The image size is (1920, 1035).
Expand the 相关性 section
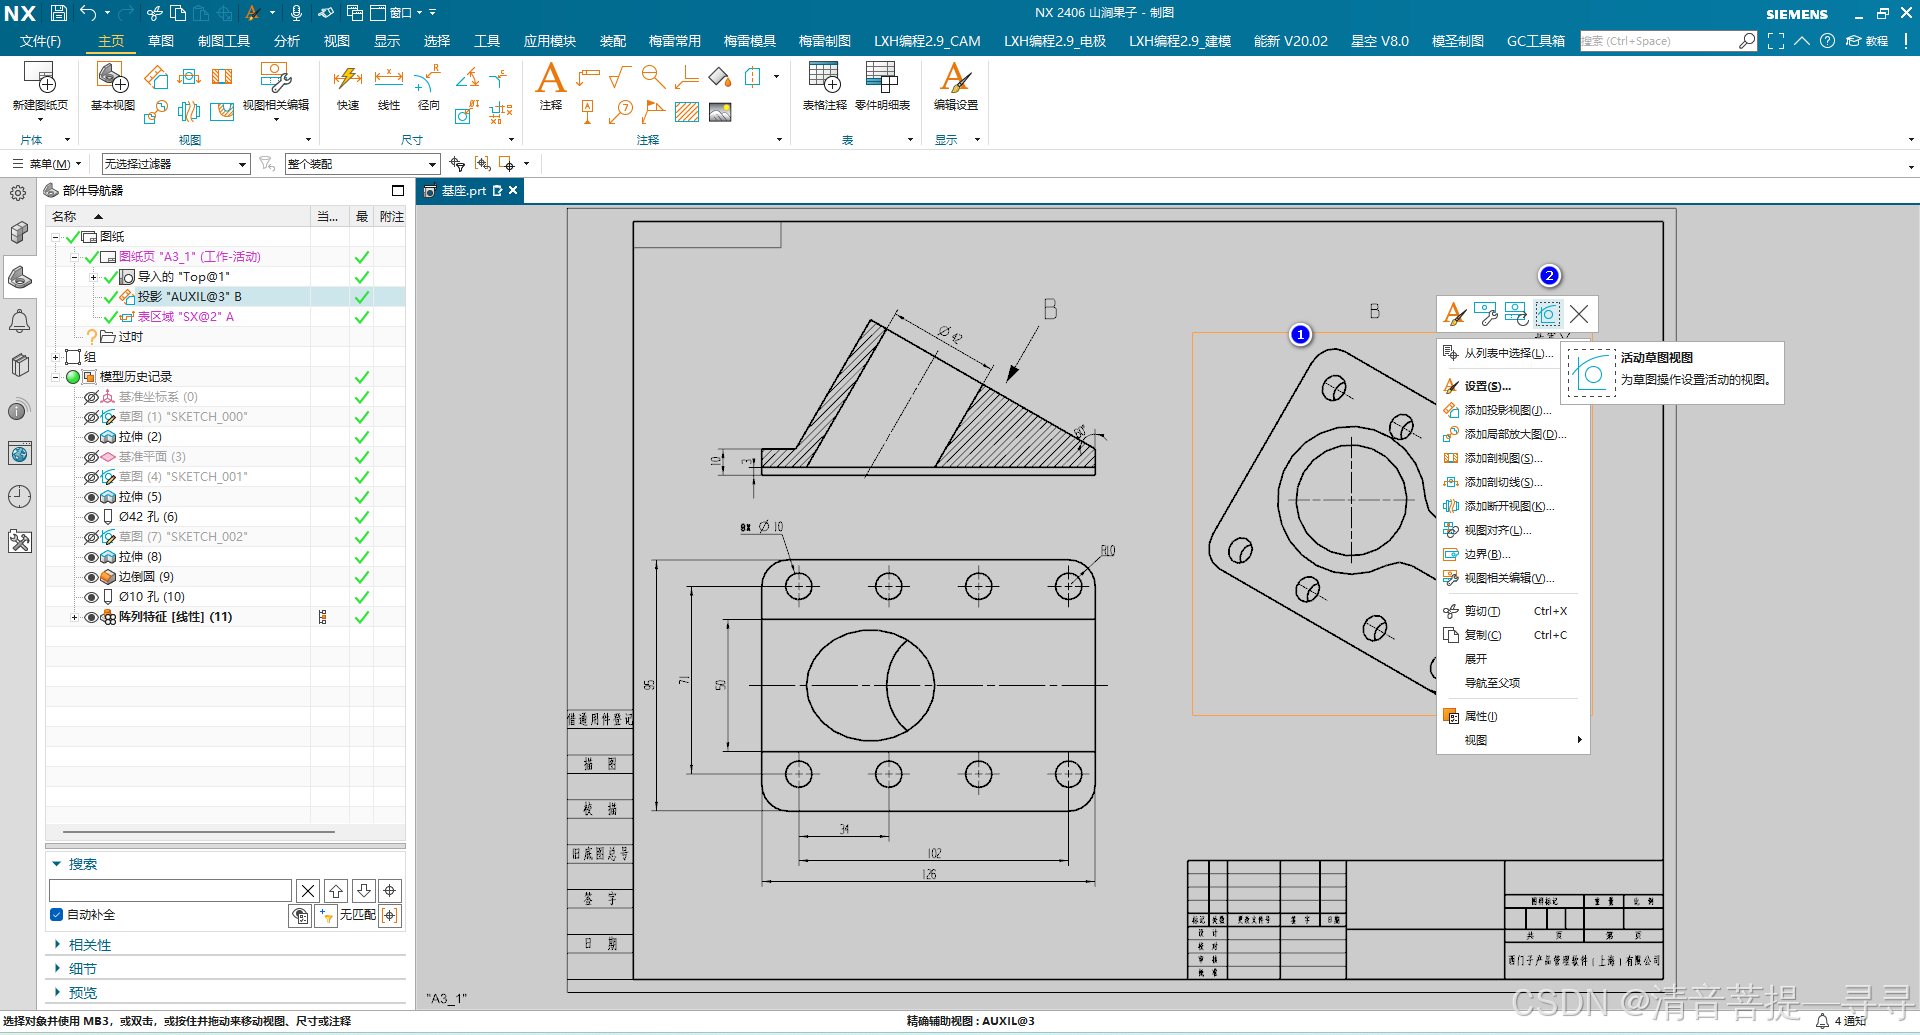click(x=57, y=944)
